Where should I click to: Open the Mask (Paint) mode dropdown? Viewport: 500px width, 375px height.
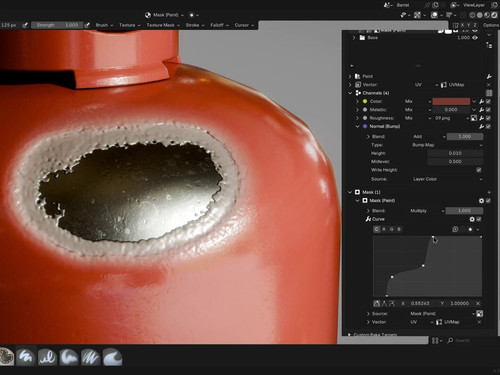tap(164, 15)
